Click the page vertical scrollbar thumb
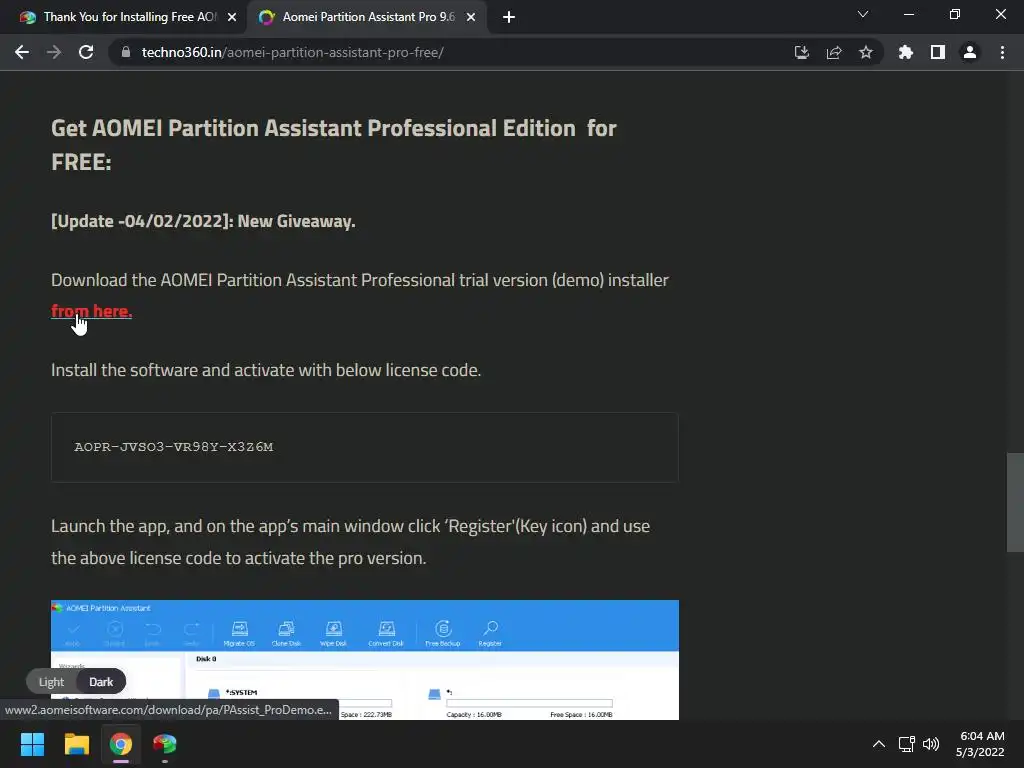The height and width of the screenshot is (768, 1024). [x=1015, y=502]
